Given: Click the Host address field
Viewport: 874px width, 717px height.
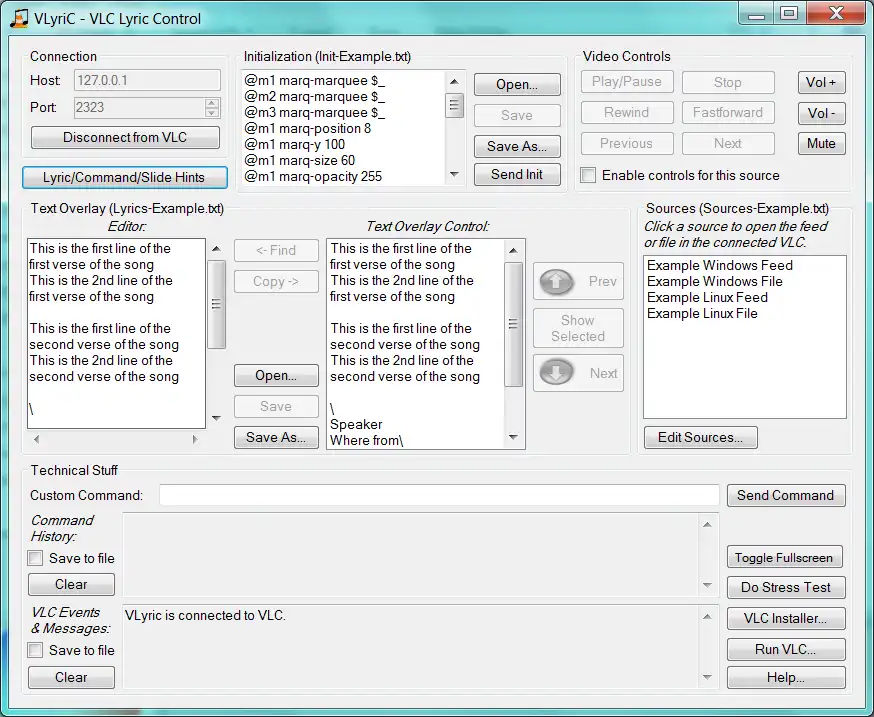Looking at the screenshot, I should click(x=147, y=80).
